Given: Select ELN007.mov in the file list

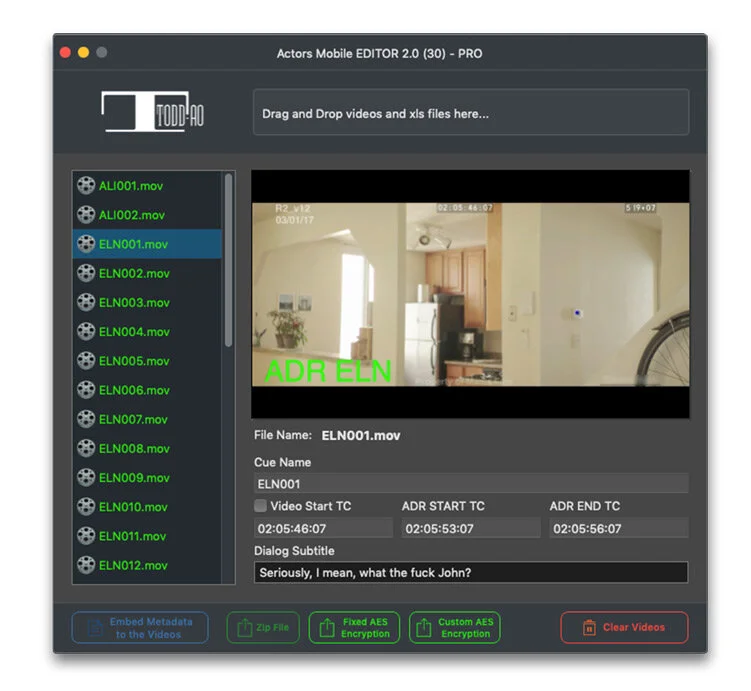Looking at the screenshot, I should [147, 419].
